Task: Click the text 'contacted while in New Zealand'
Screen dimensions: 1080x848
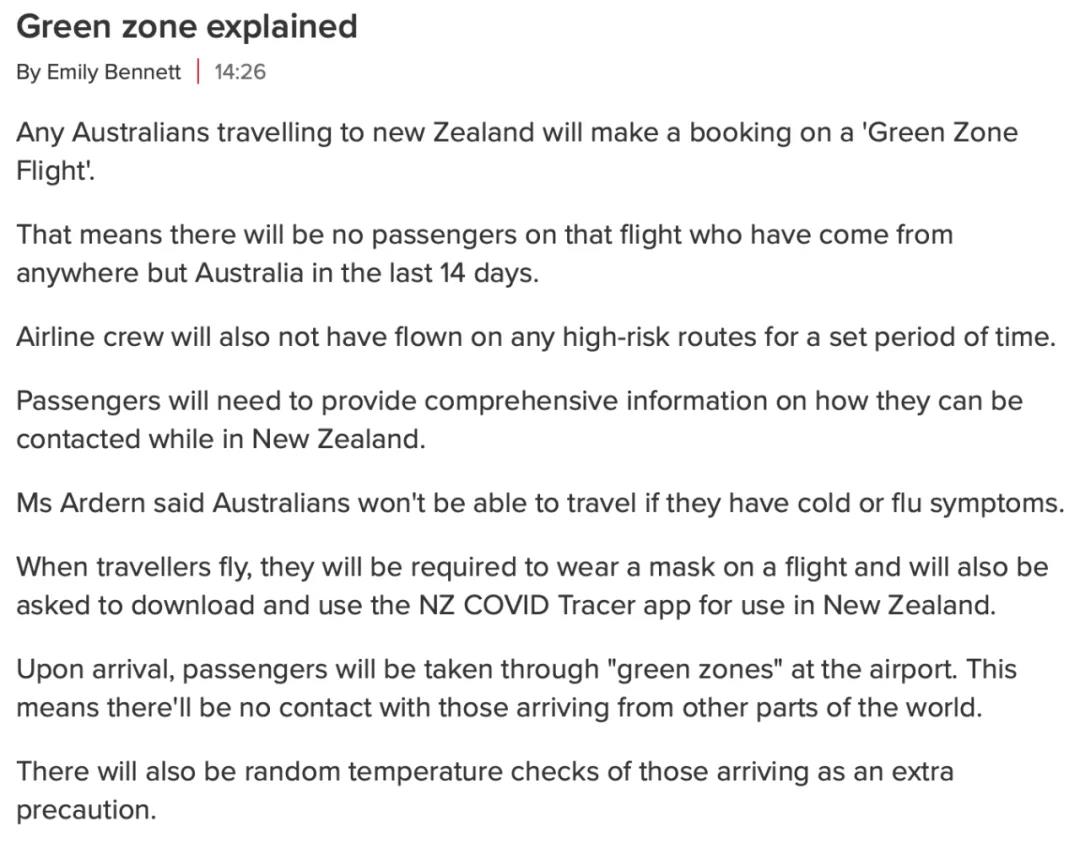Action: point(218,439)
